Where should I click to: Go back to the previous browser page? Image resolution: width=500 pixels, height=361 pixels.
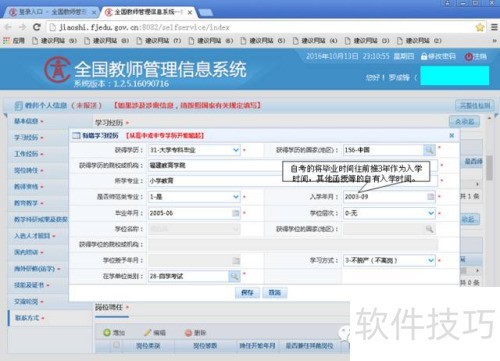click(x=8, y=27)
